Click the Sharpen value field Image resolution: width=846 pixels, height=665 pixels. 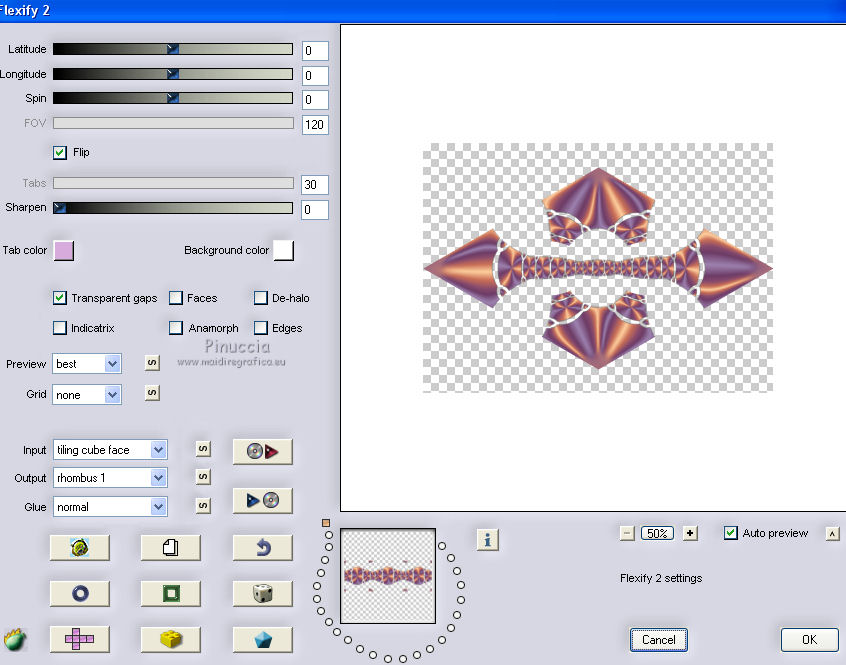[x=315, y=210]
